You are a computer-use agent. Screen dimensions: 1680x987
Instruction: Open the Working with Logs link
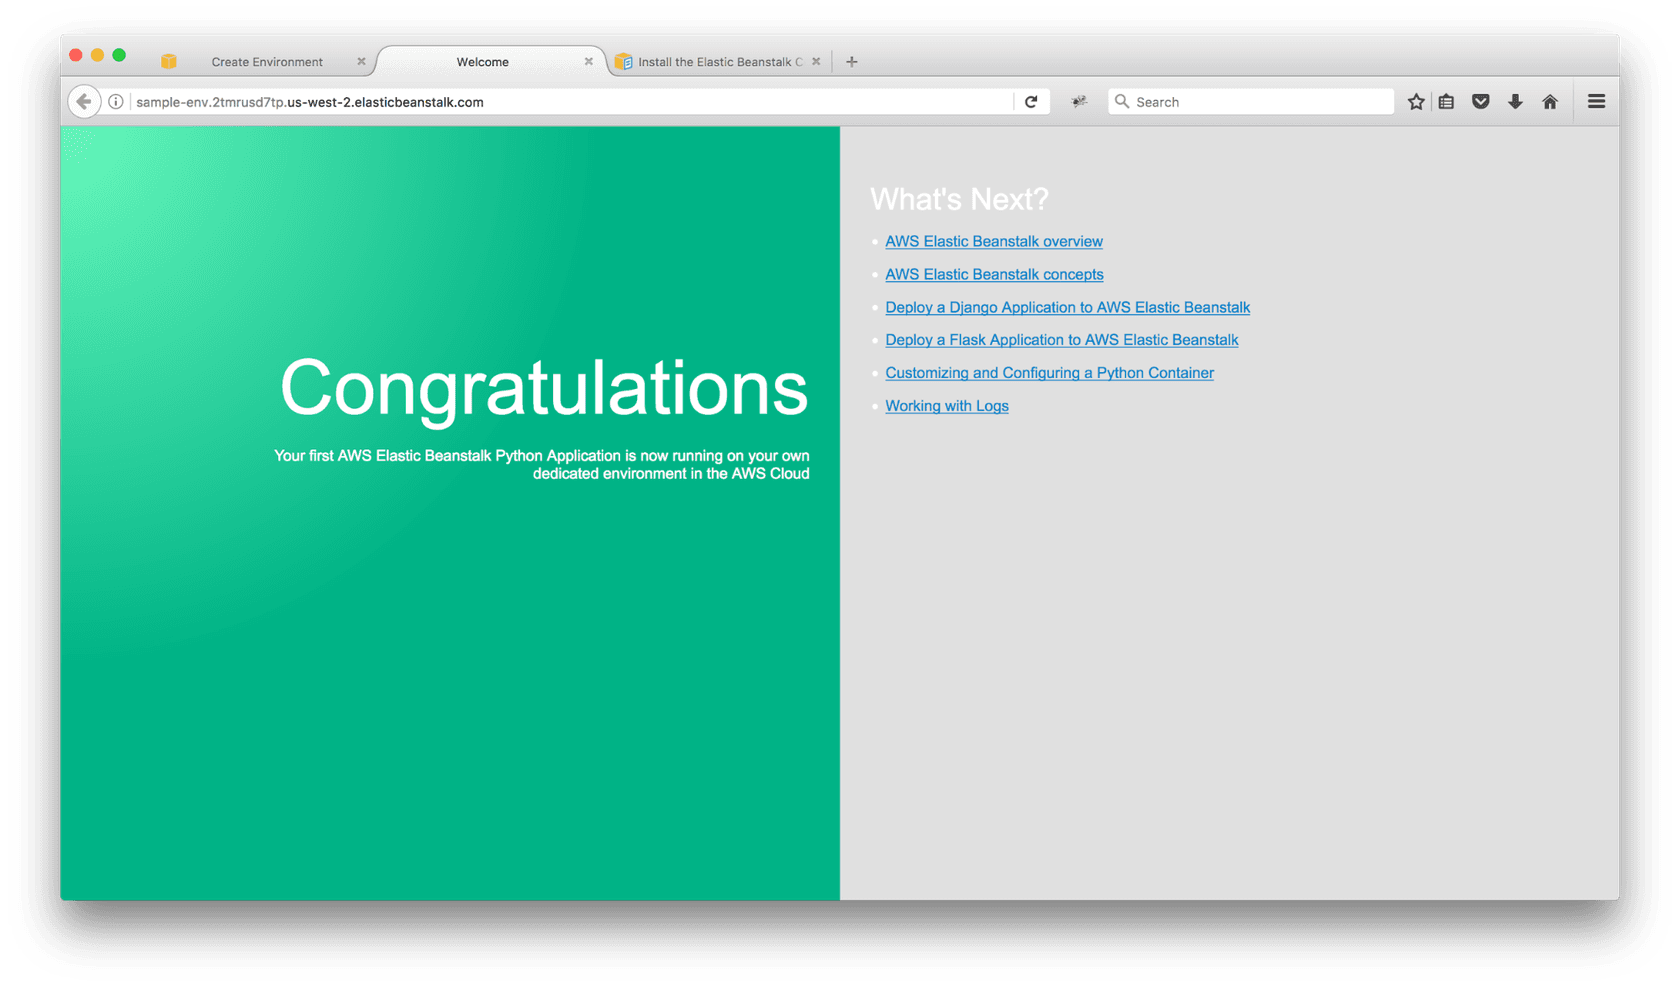pos(947,406)
